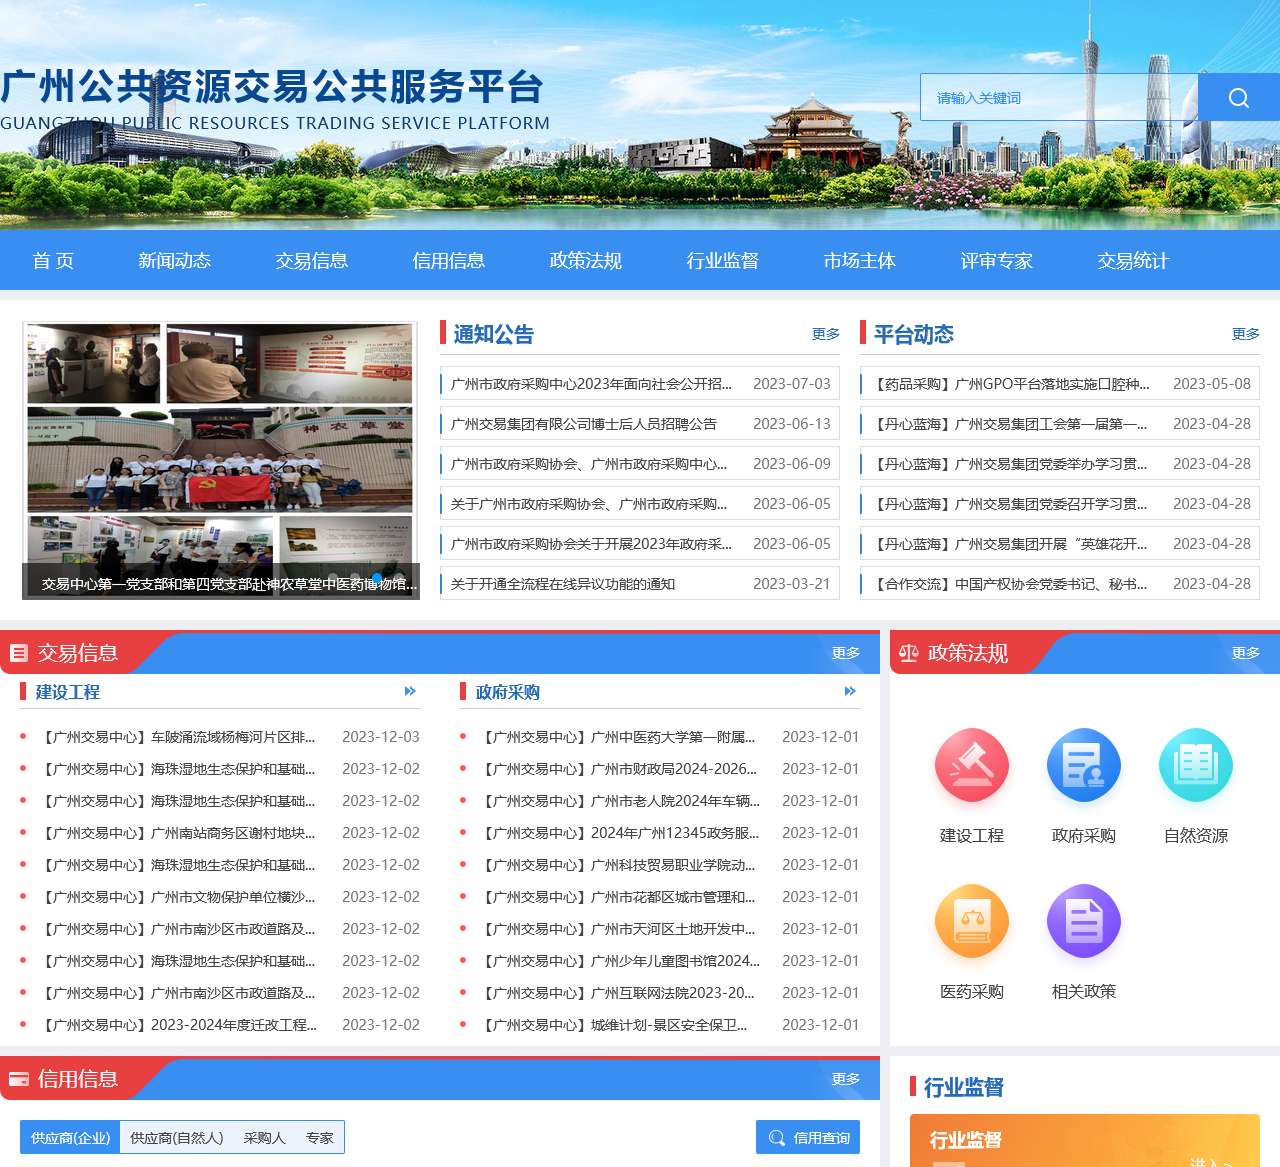Expand 政府采购 list via double-arrow chevron
The height and width of the screenshot is (1167, 1280).
tap(850, 691)
